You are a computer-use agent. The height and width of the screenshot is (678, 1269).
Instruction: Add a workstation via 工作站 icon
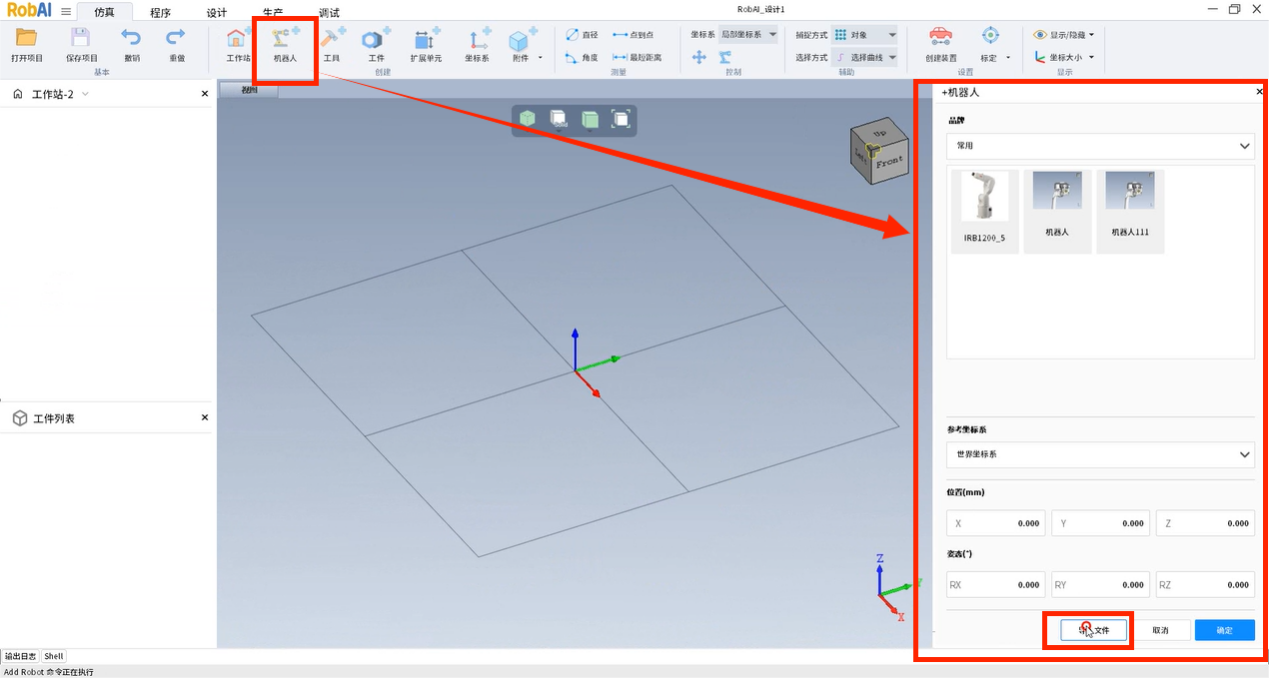pos(238,45)
